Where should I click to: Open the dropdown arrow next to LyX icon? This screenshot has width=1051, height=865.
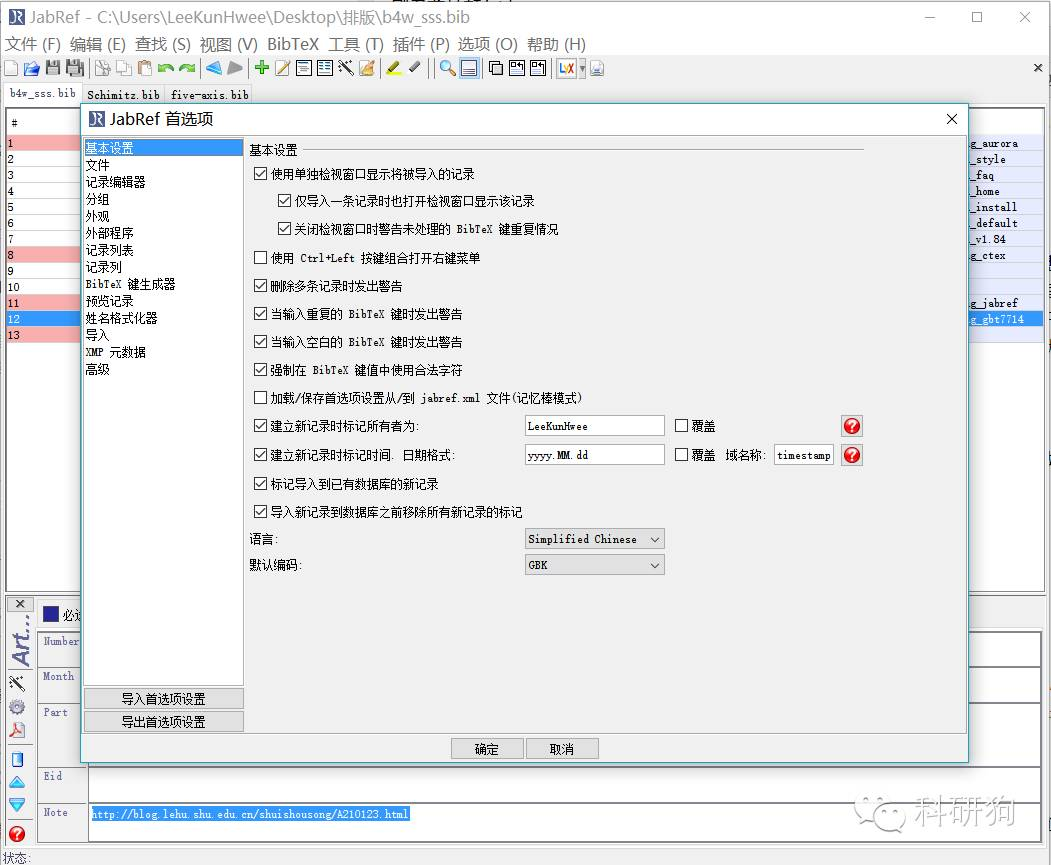coord(582,68)
